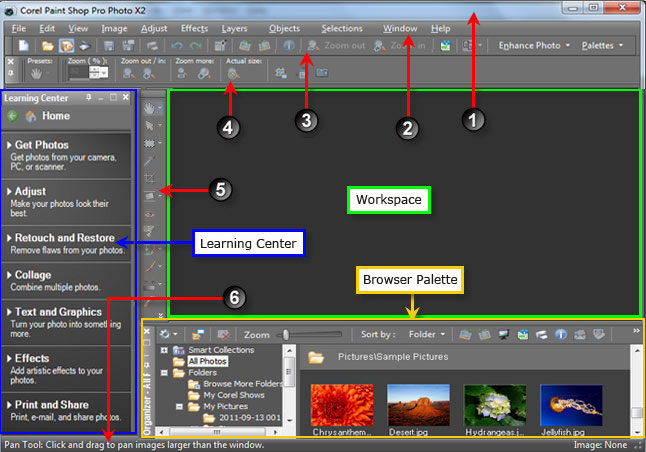Click the monitor slideshow icon in Organizer toolbar

click(503, 334)
